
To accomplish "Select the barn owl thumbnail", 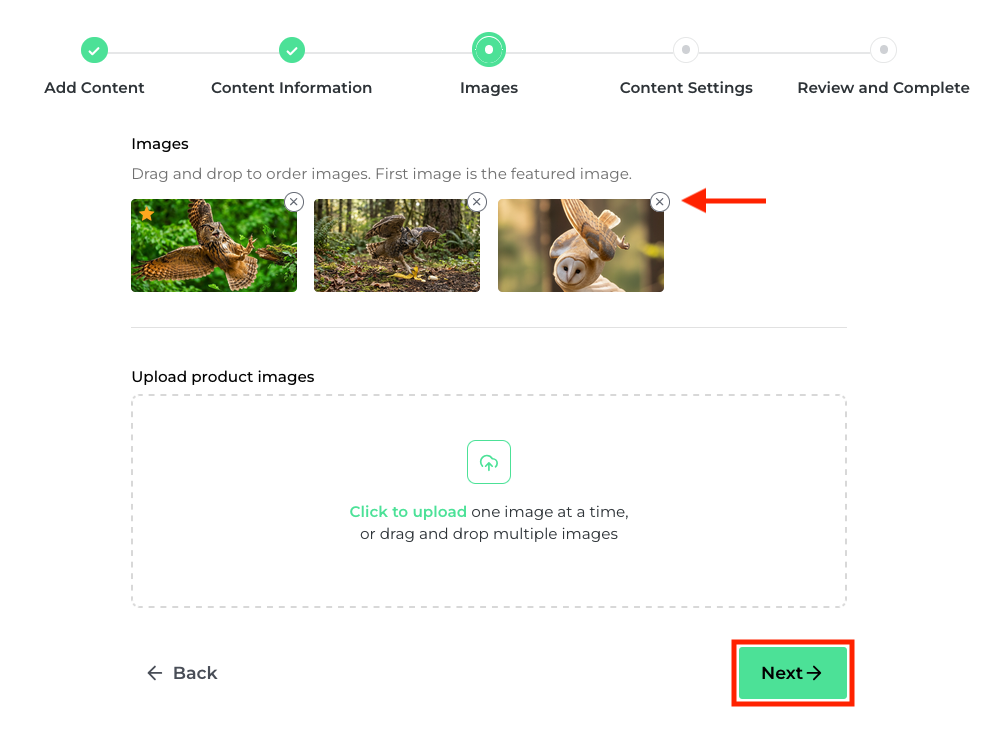I will (x=581, y=245).
